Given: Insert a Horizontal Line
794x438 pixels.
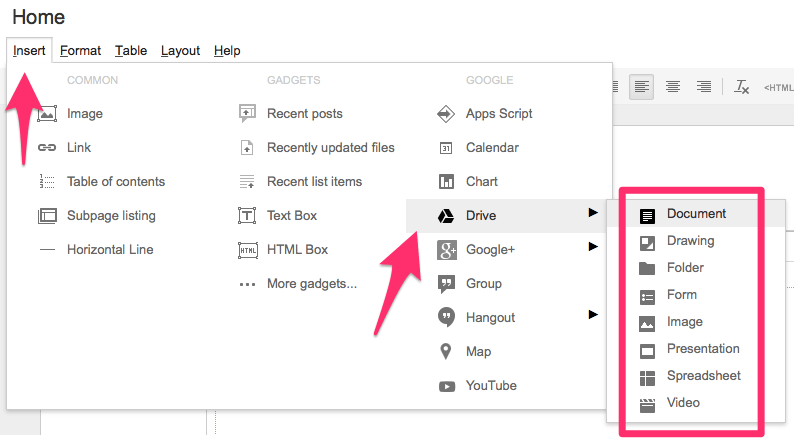Looking at the screenshot, I should click(x=110, y=250).
